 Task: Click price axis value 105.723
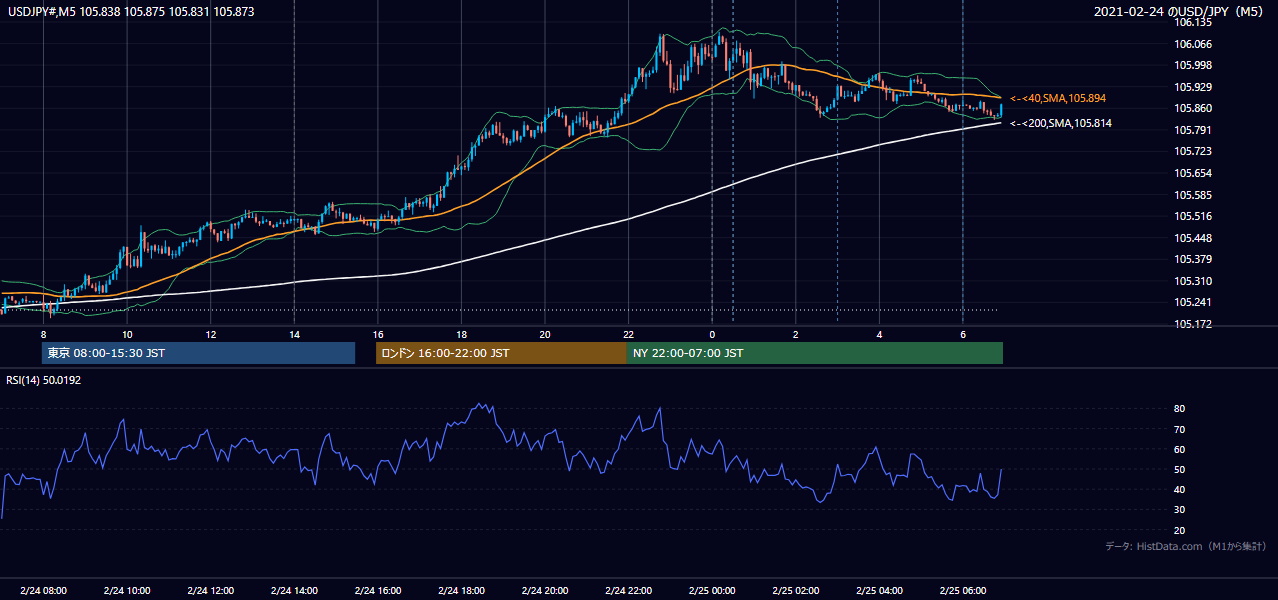[x=1194, y=151]
